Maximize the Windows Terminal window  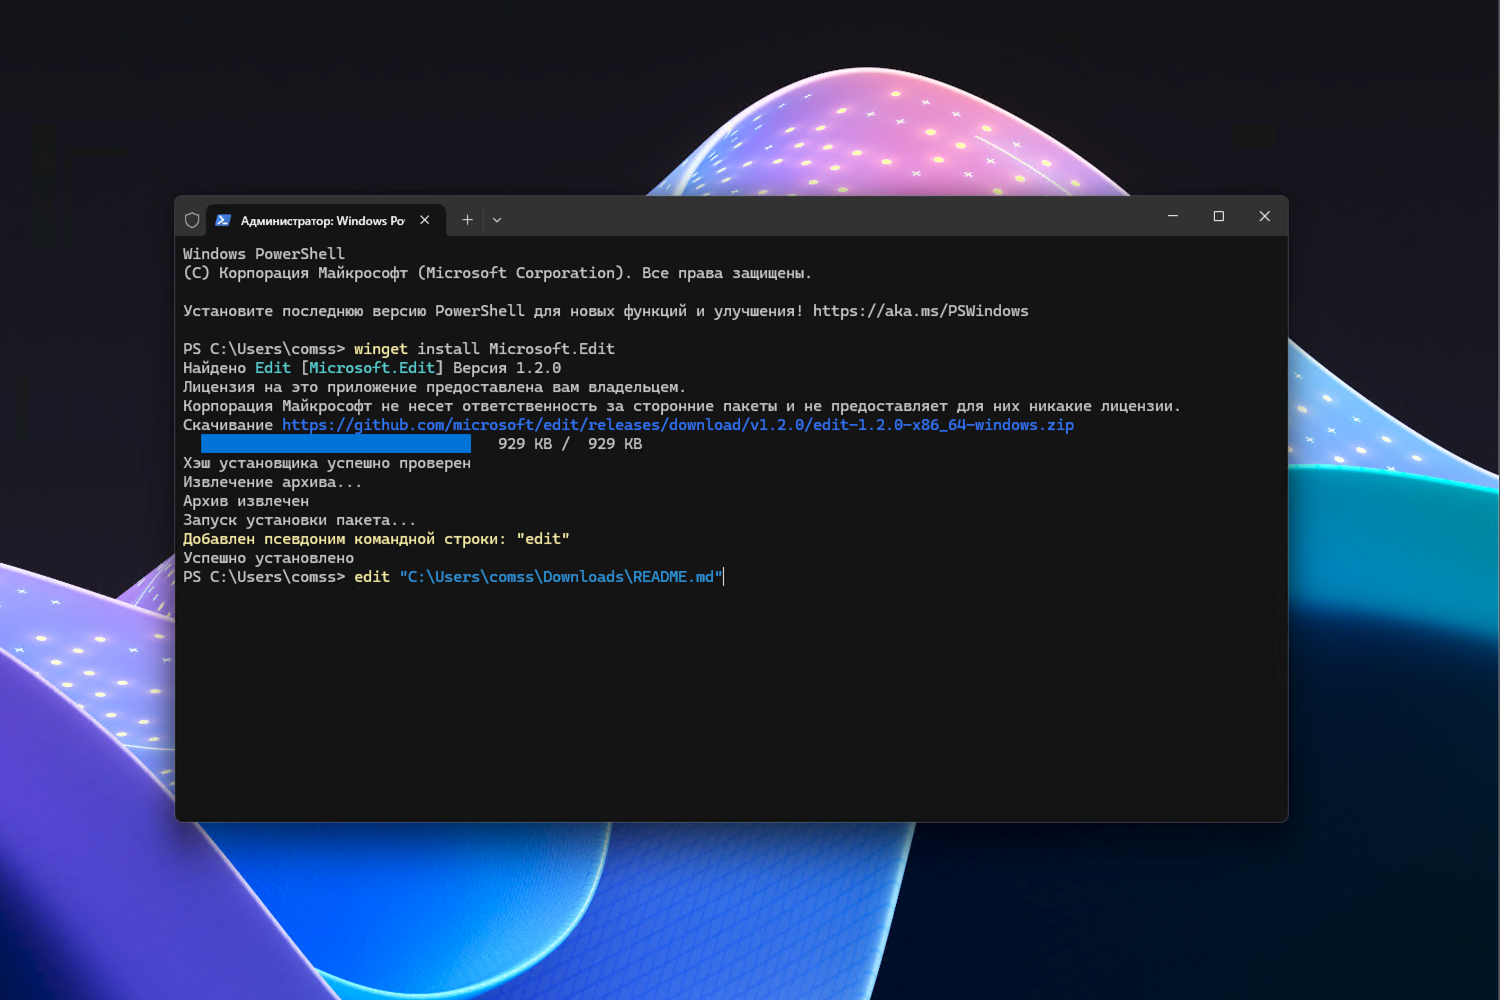click(1219, 216)
